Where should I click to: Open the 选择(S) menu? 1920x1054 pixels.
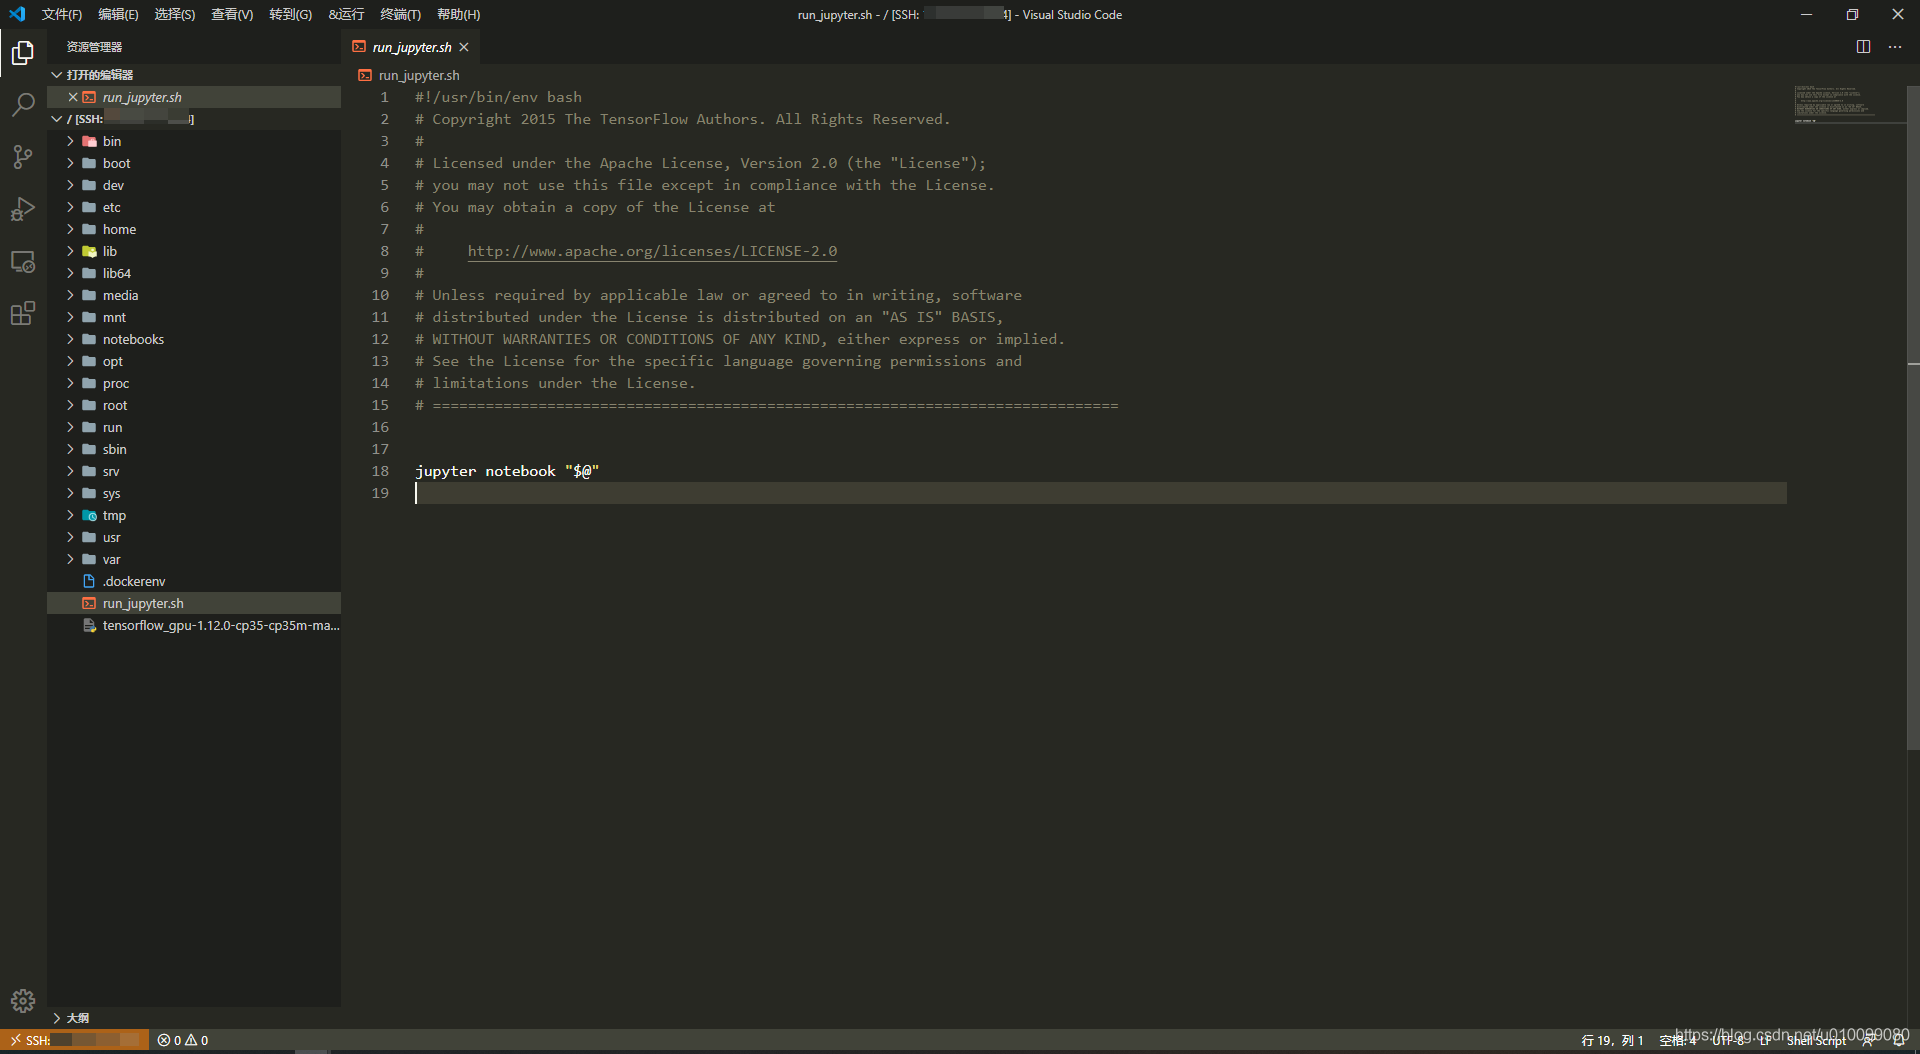point(175,14)
